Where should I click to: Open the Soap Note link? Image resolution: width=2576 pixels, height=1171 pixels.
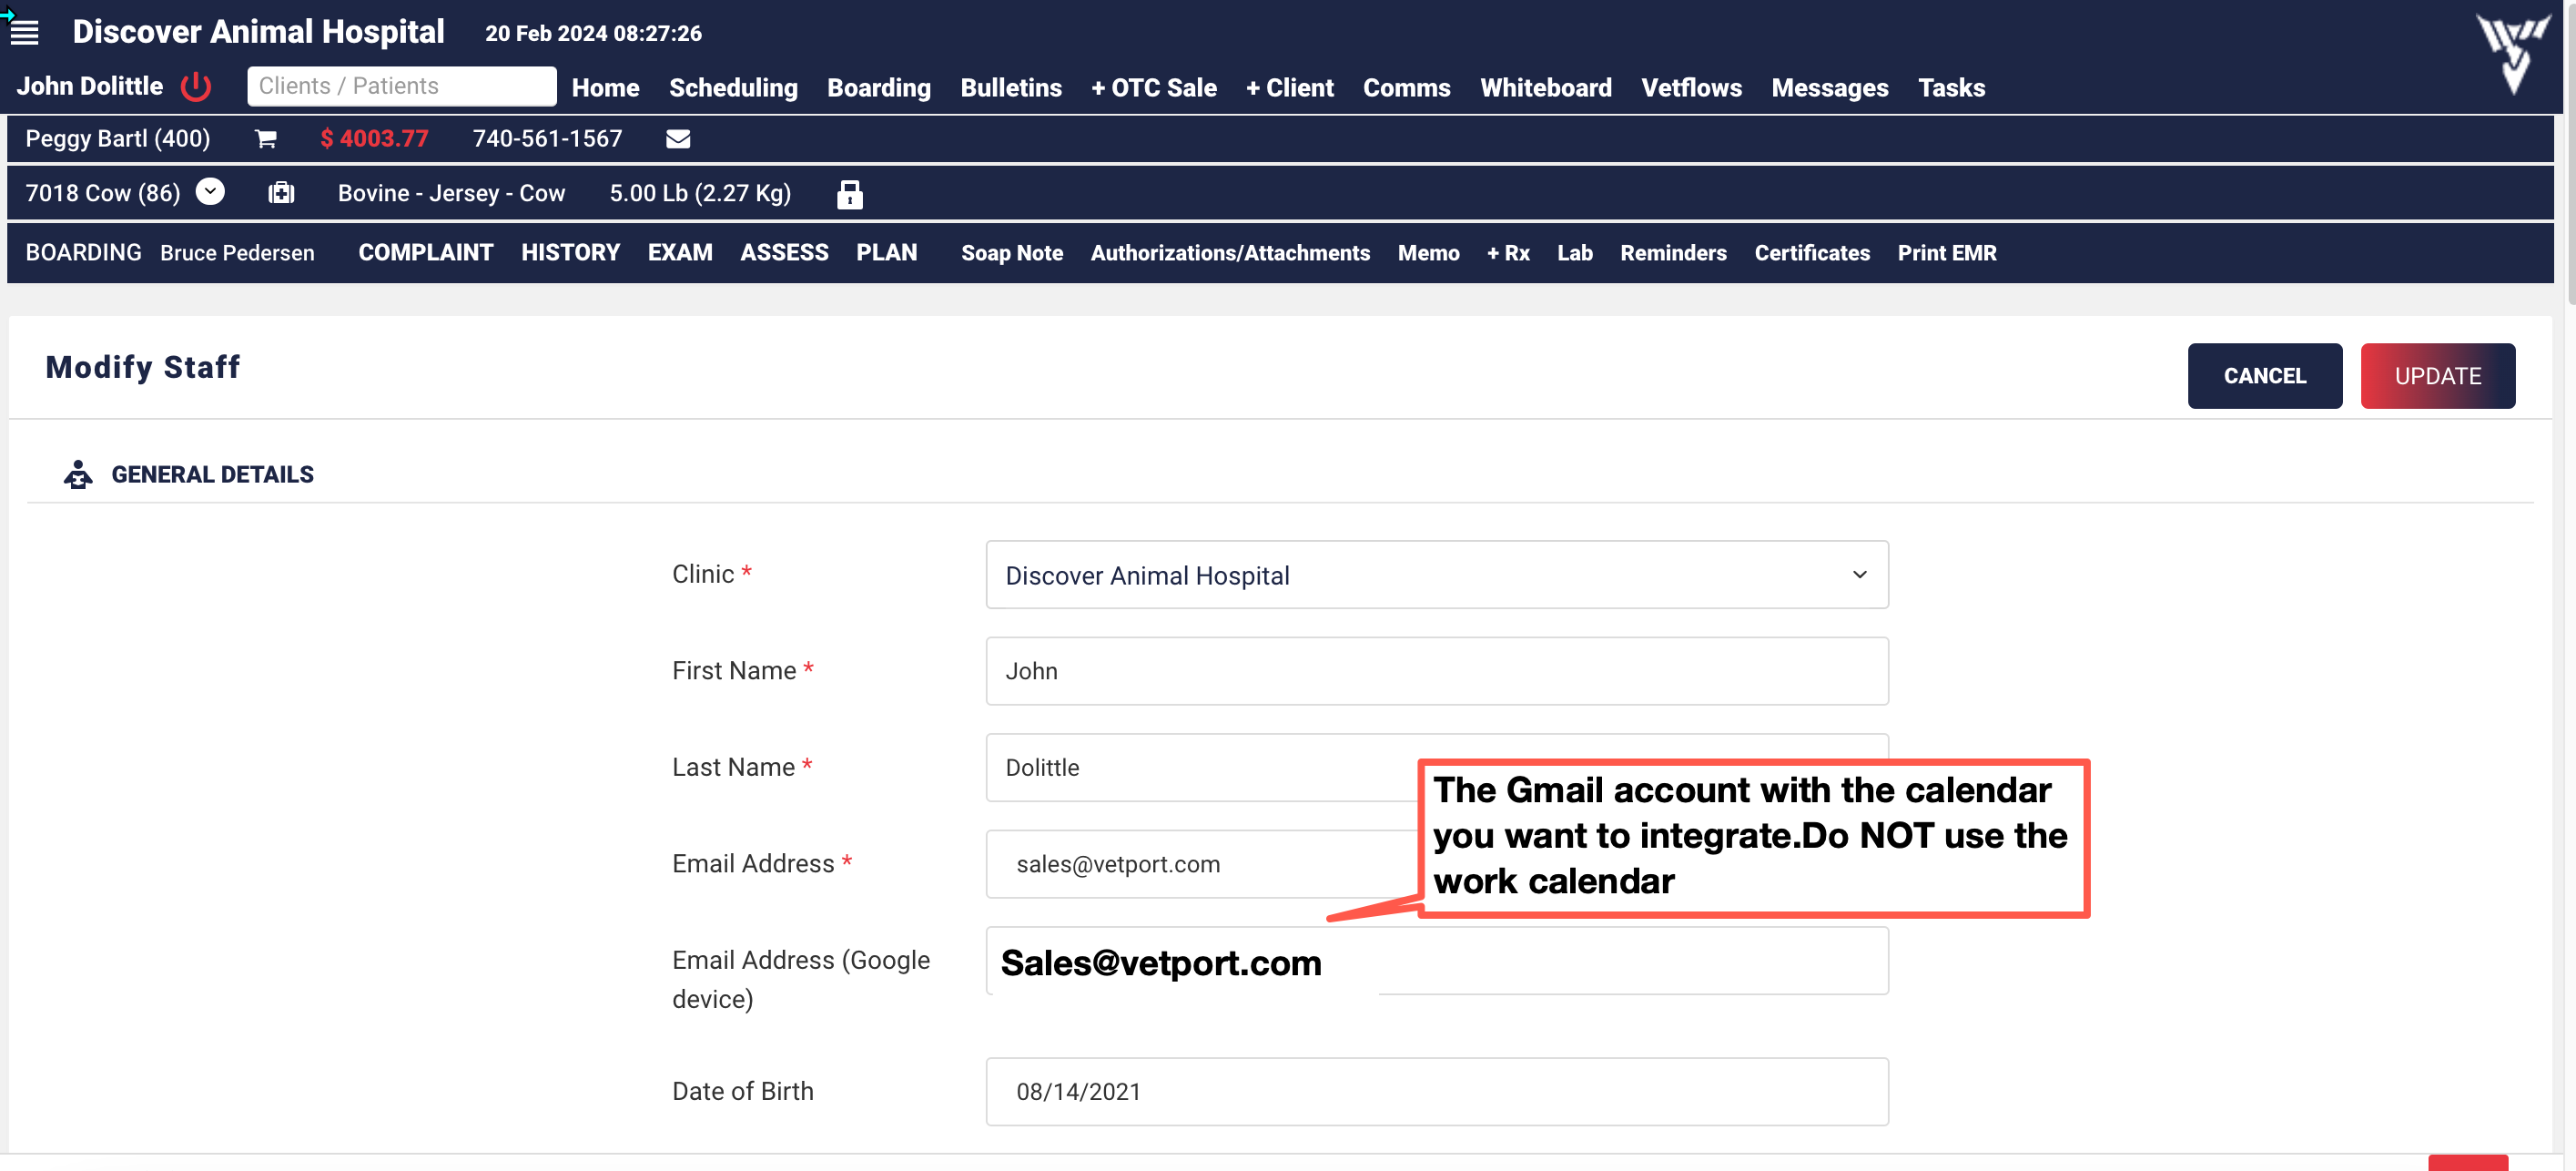1011,253
